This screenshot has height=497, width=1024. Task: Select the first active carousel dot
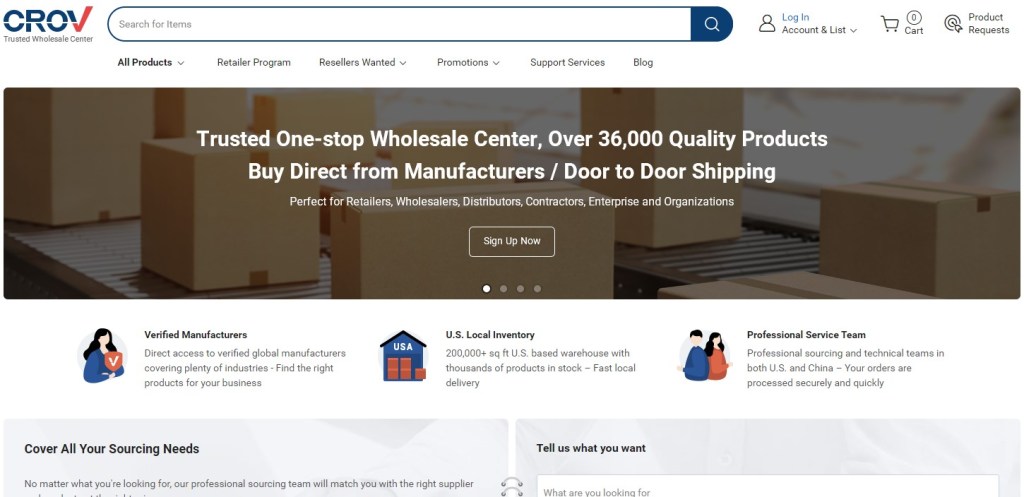(487, 289)
